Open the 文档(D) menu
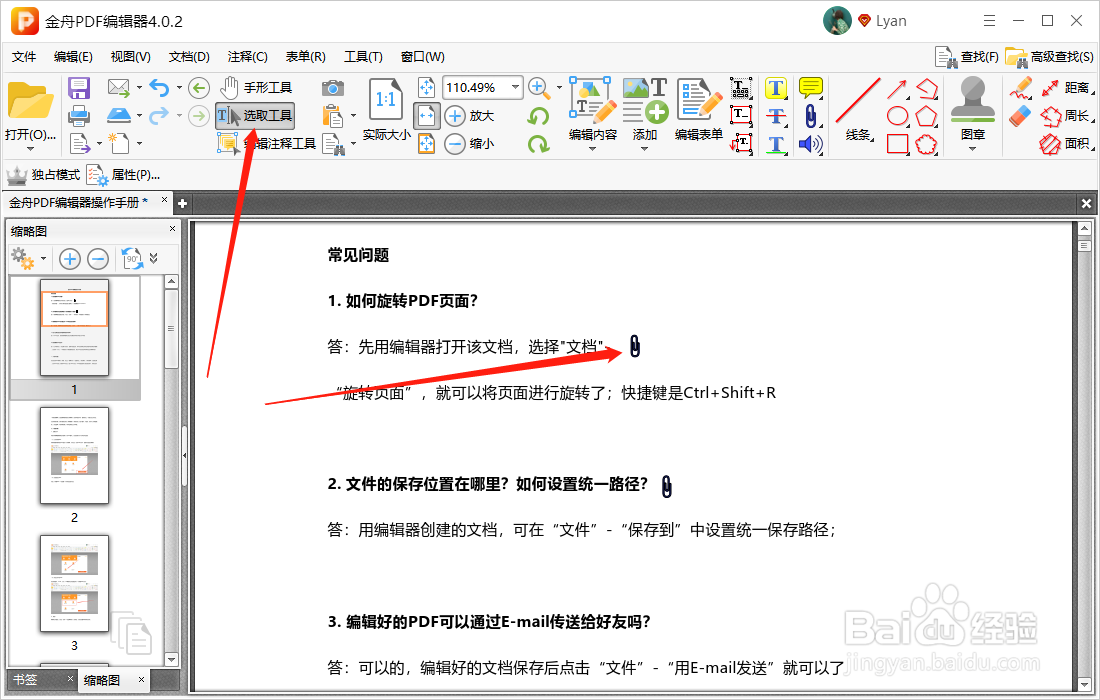Image resolution: width=1100 pixels, height=700 pixels. (x=189, y=57)
